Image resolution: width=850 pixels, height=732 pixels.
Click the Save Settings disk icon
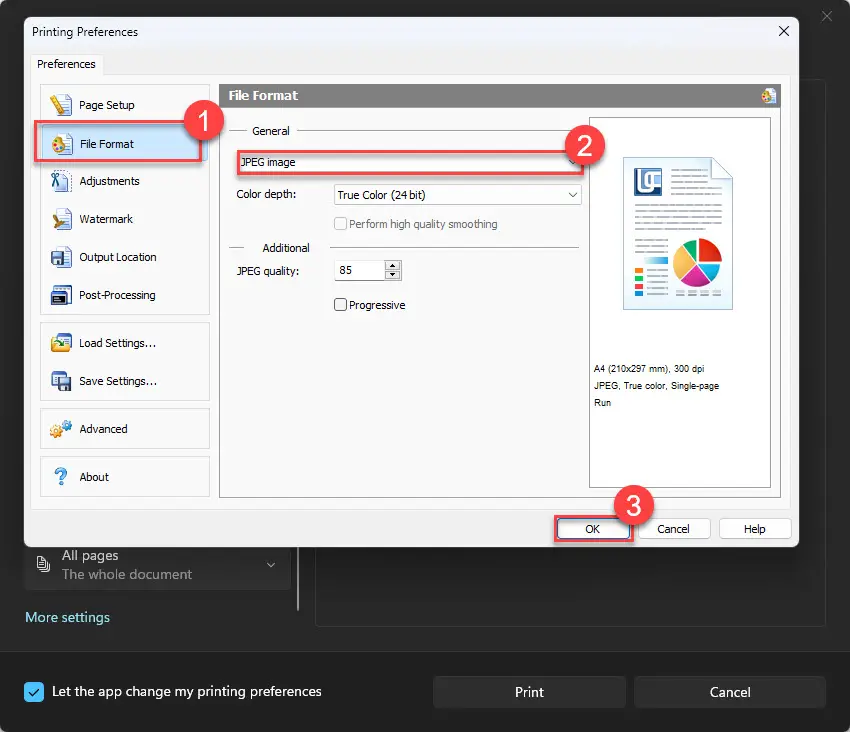[x=61, y=381]
